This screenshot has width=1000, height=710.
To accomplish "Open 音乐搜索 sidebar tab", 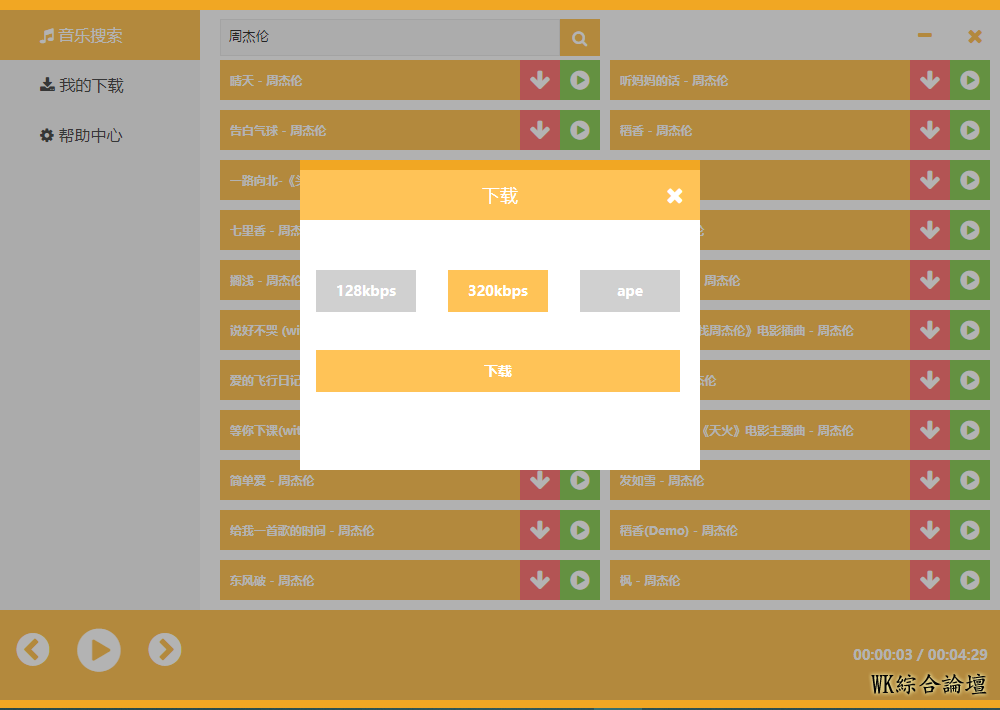I will 90,36.
